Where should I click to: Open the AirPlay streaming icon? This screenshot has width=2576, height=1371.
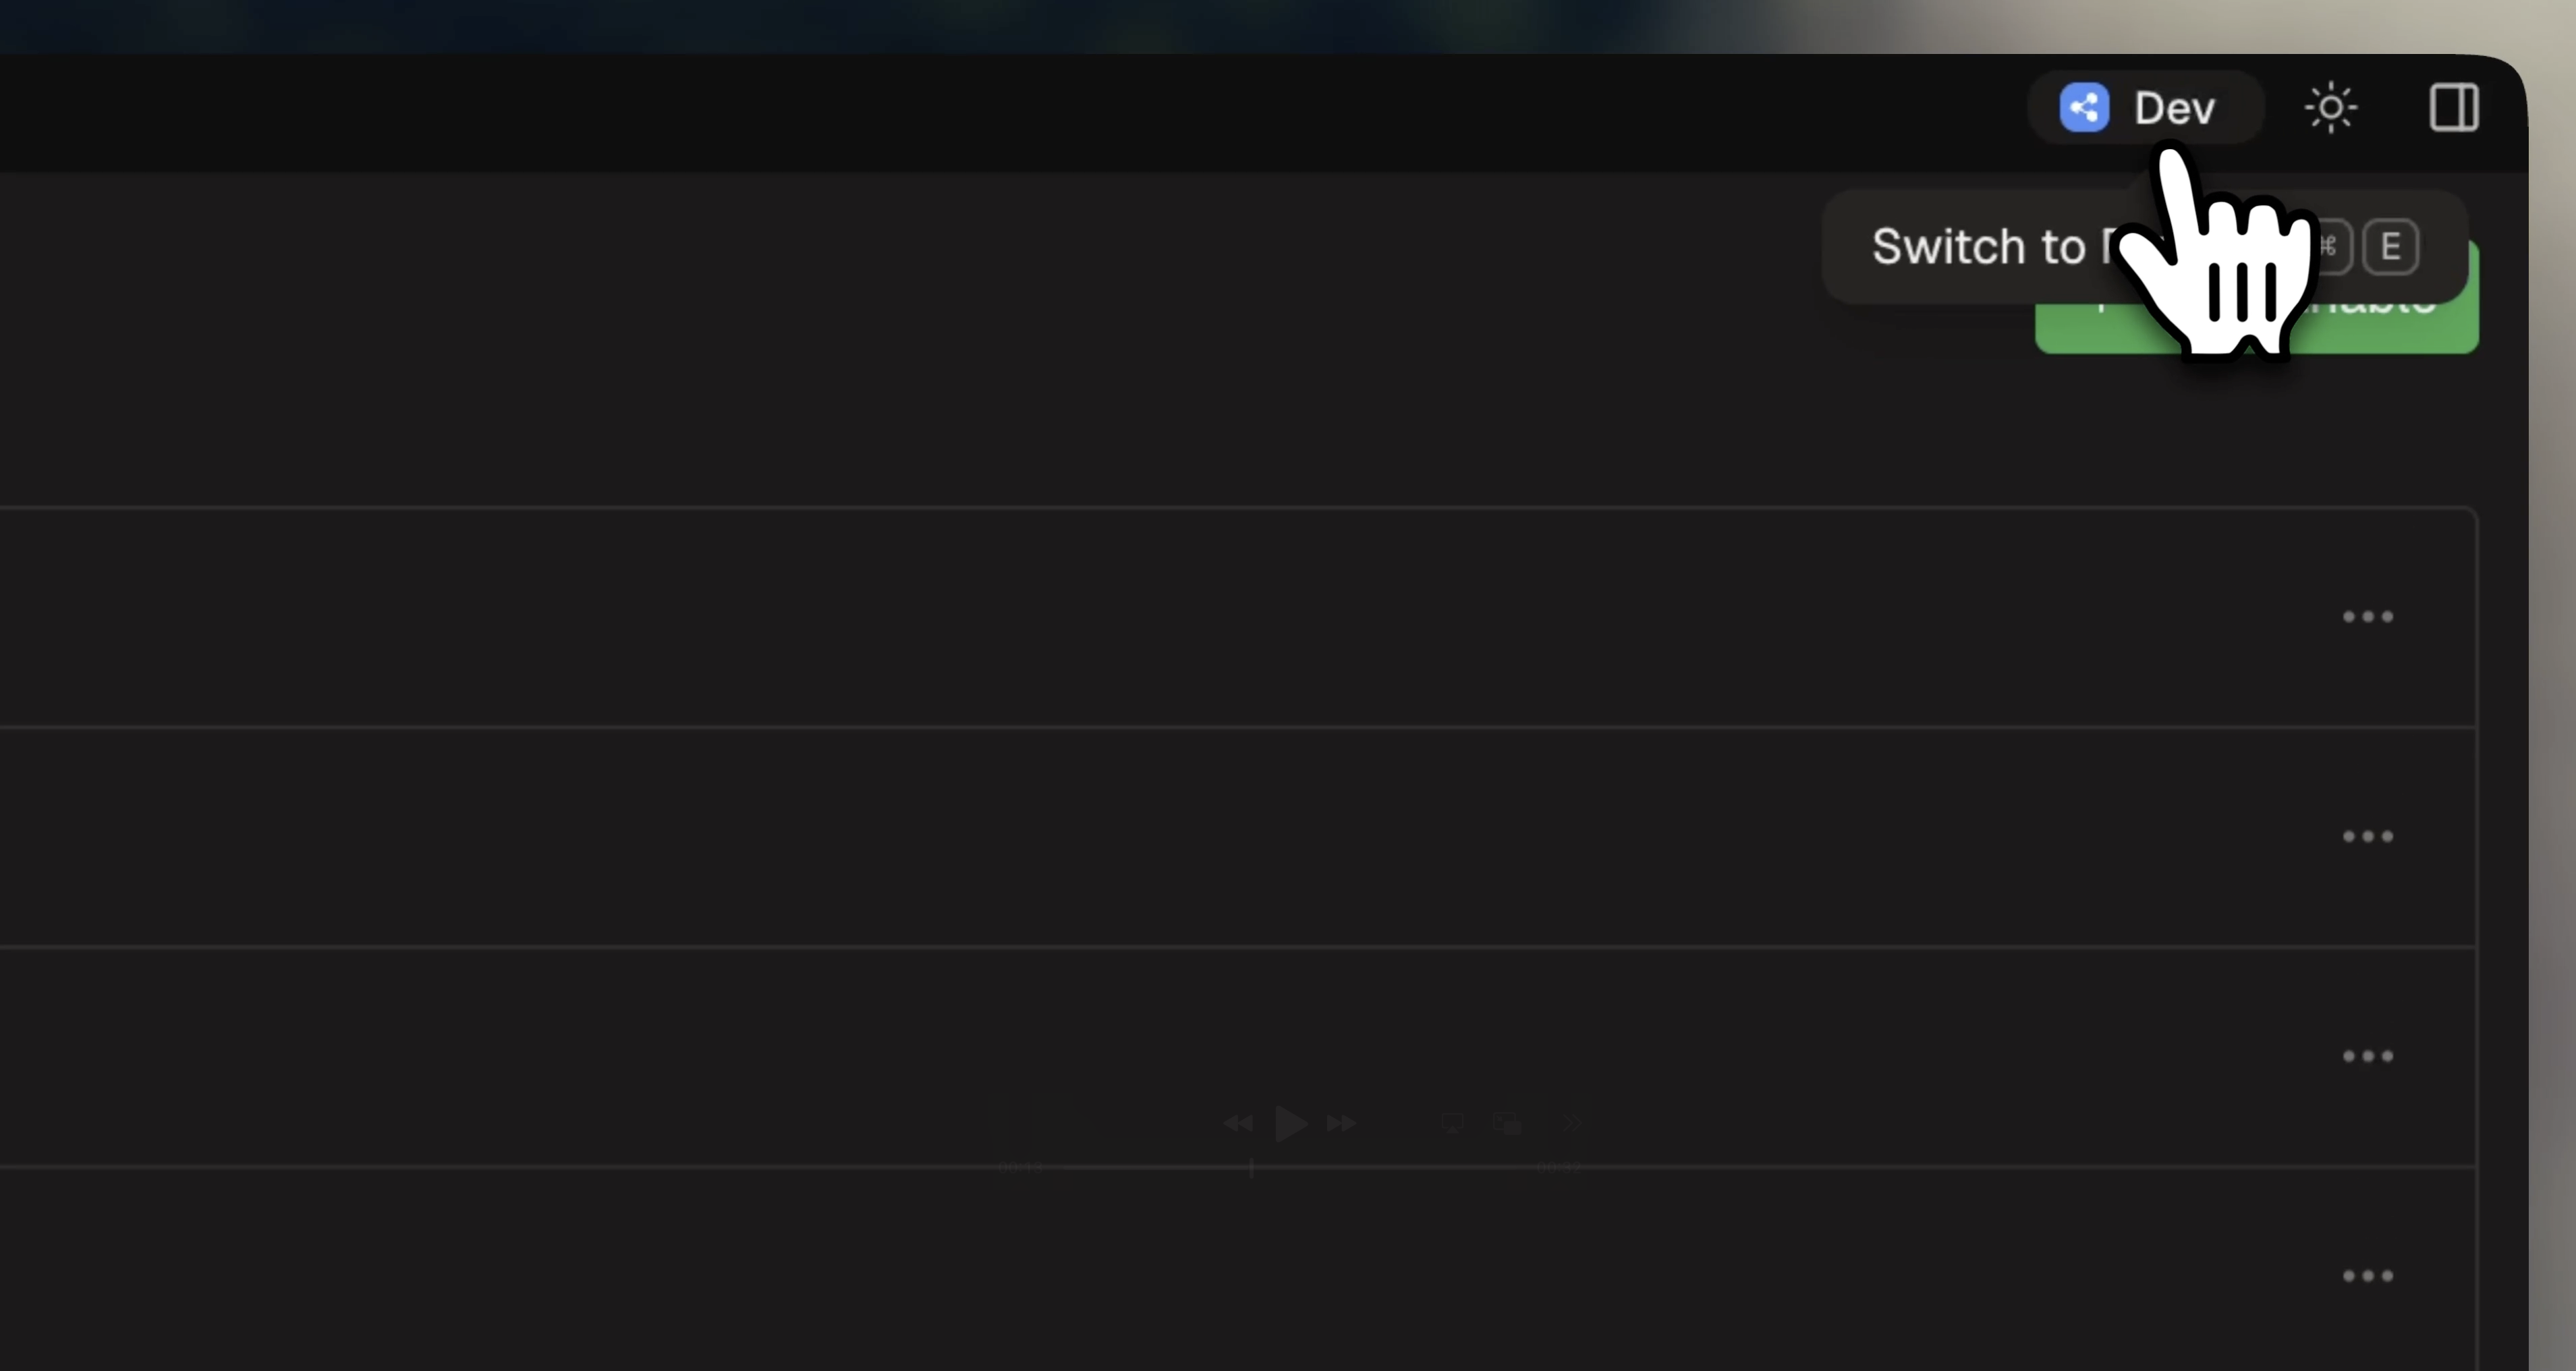coord(1453,1123)
